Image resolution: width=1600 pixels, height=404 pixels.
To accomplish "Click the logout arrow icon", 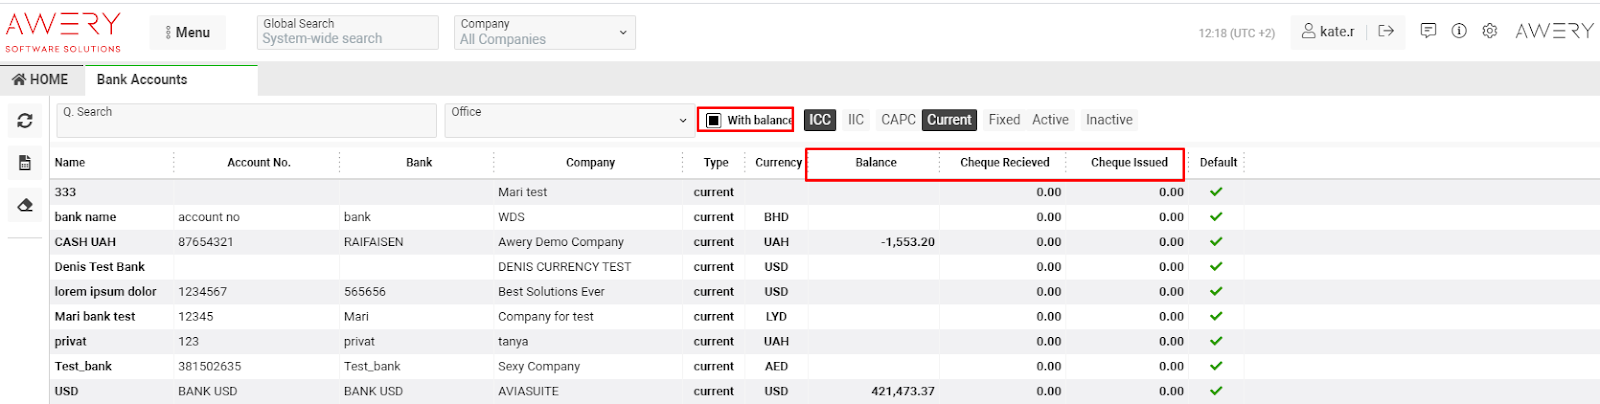I will (1386, 31).
